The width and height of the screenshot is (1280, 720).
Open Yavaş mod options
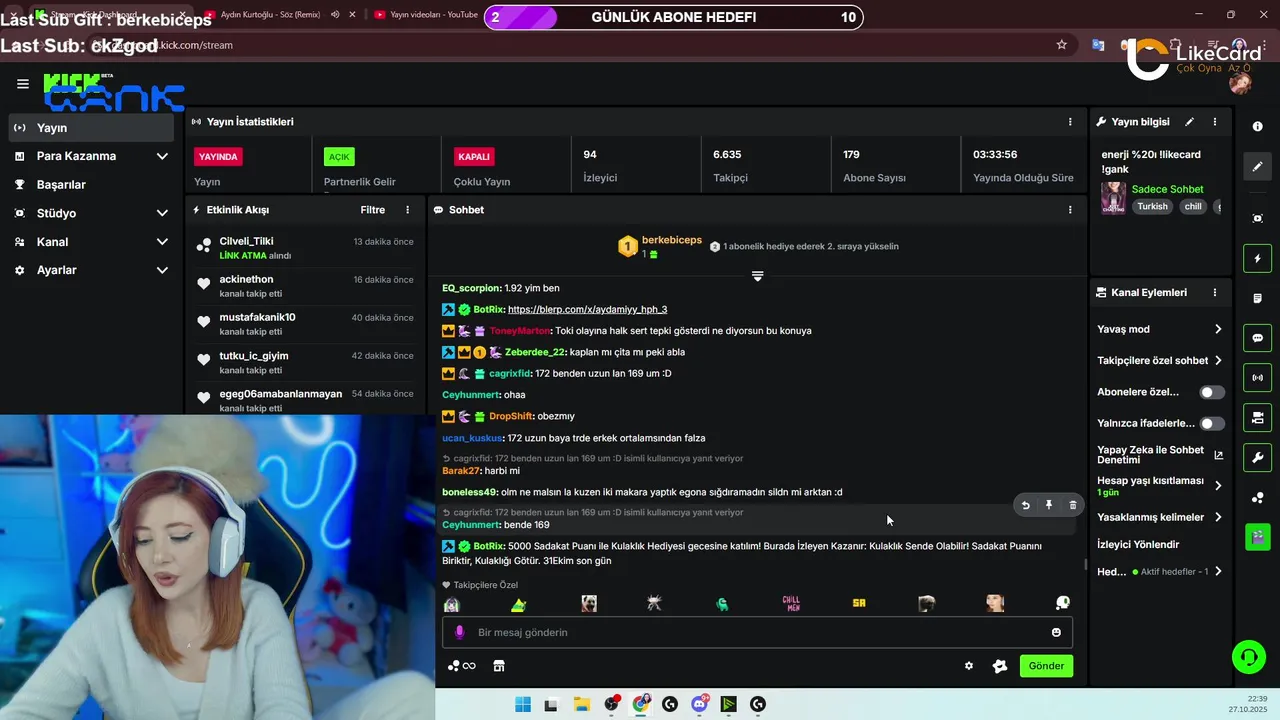coord(1160,329)
